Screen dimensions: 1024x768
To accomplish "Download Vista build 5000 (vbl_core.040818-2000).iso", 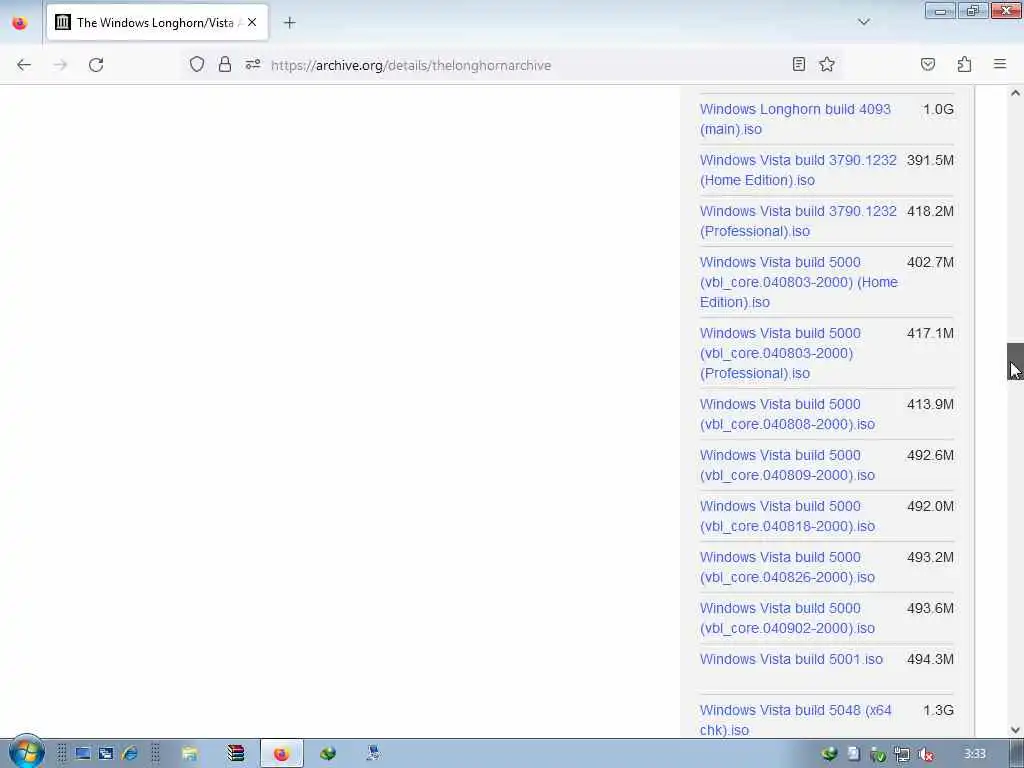I will click(x=787, y=516).
